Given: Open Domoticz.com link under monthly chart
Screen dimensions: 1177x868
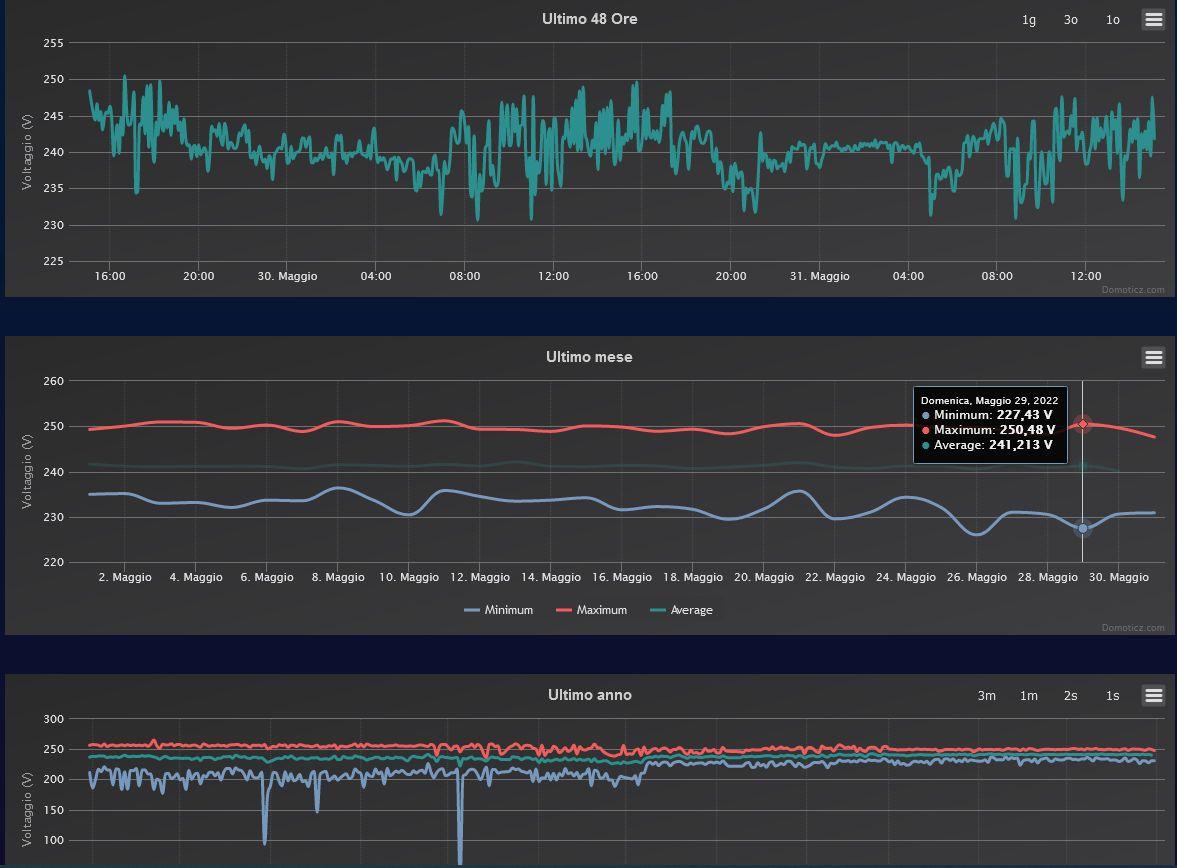Looking at the screenshot, I should pos(1133,628).
